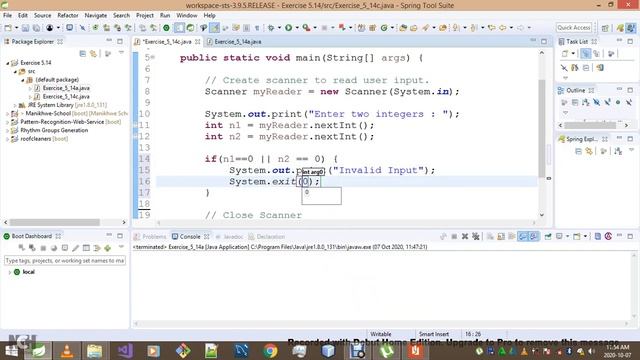This screenshot has width=640, height=360.
Task: Open the Source menu
Action: (42, 16)
